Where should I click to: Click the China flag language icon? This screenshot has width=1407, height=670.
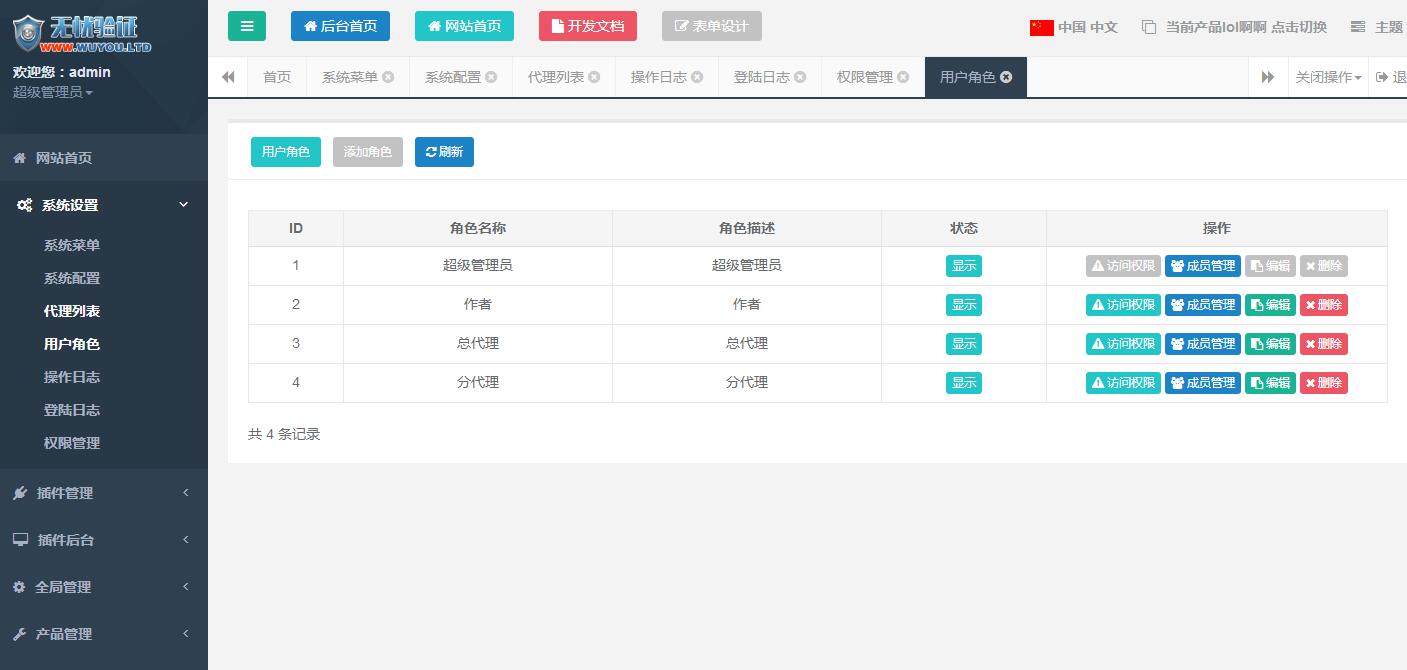click(1041, 27)
